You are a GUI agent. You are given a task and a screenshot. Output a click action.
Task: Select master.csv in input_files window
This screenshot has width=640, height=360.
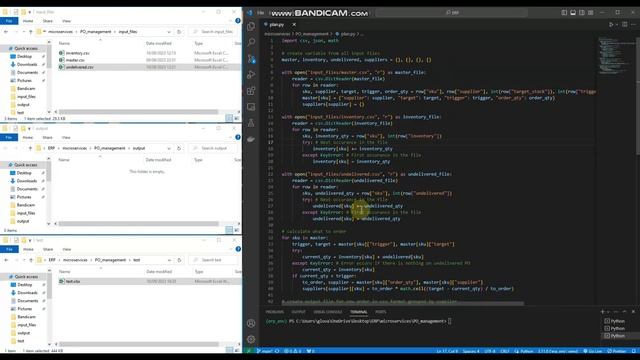point(75,60)
